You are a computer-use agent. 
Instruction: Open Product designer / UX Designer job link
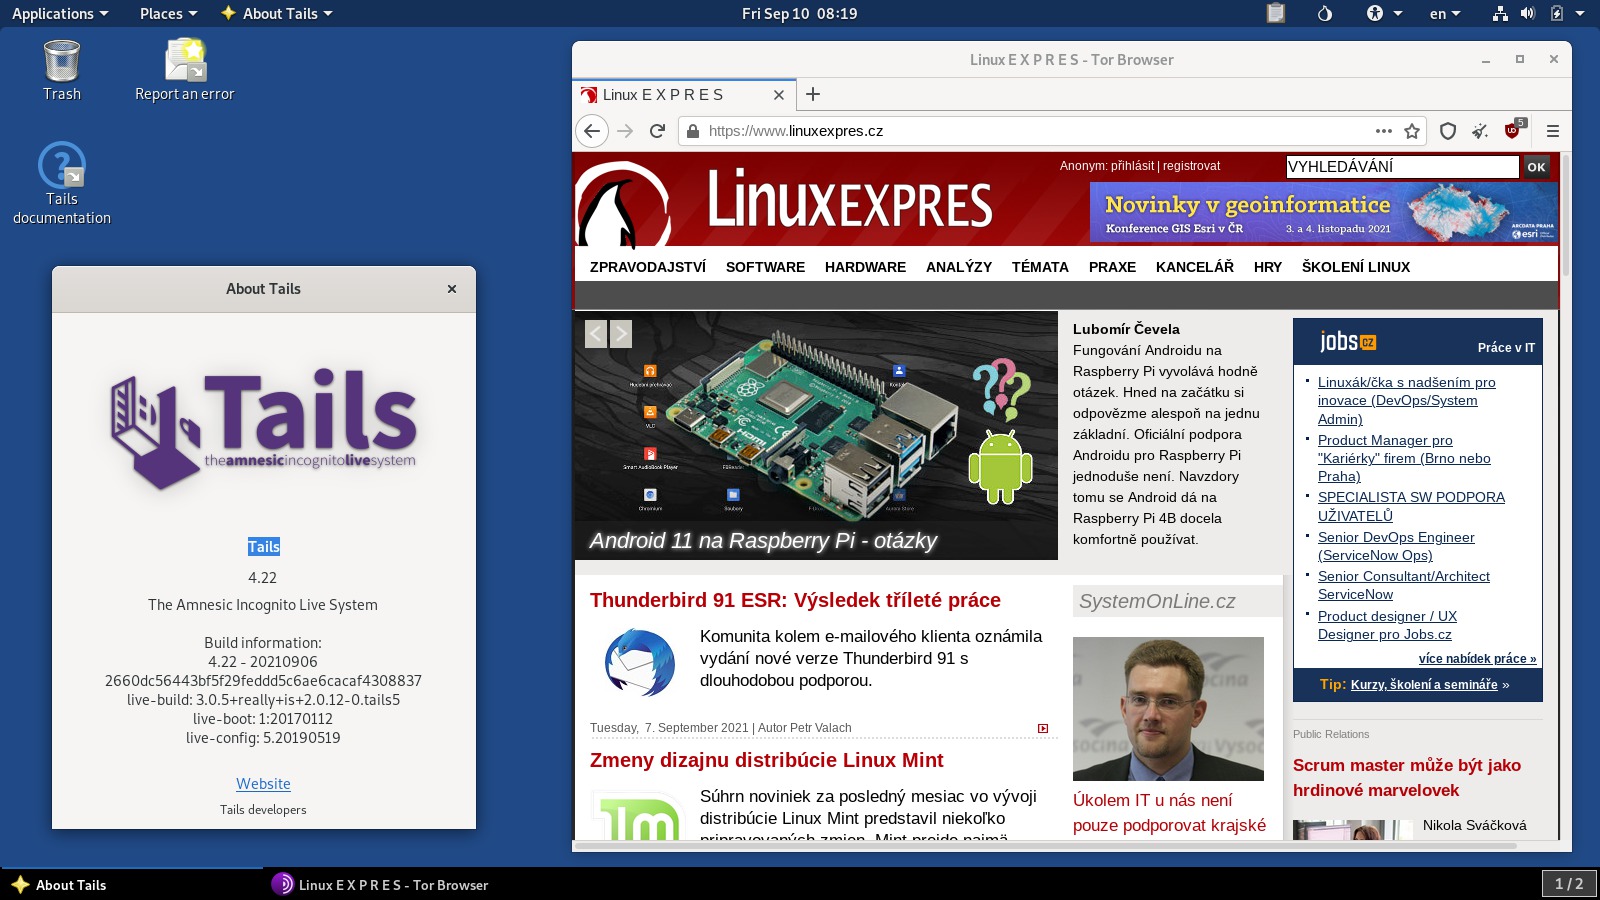(x=1387, y=625)
